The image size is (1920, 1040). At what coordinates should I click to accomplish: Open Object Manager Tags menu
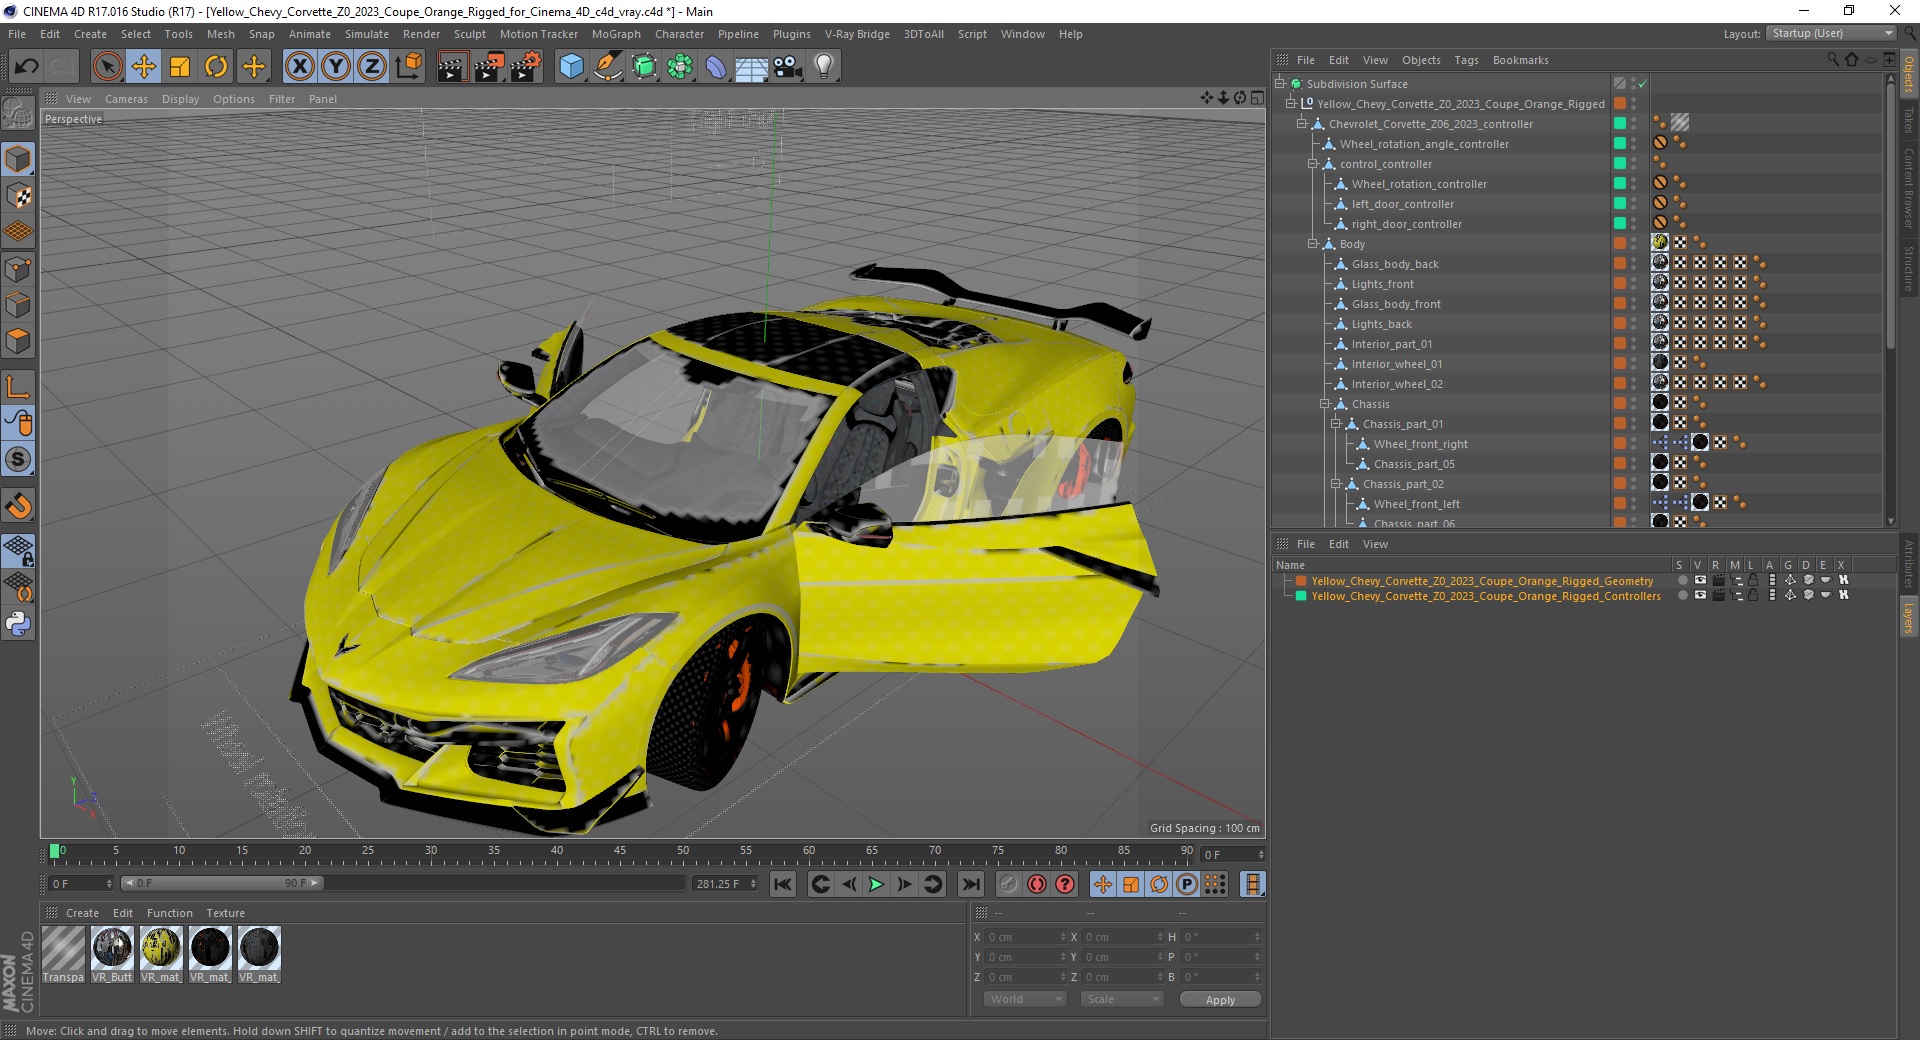tap(1466, 60)
